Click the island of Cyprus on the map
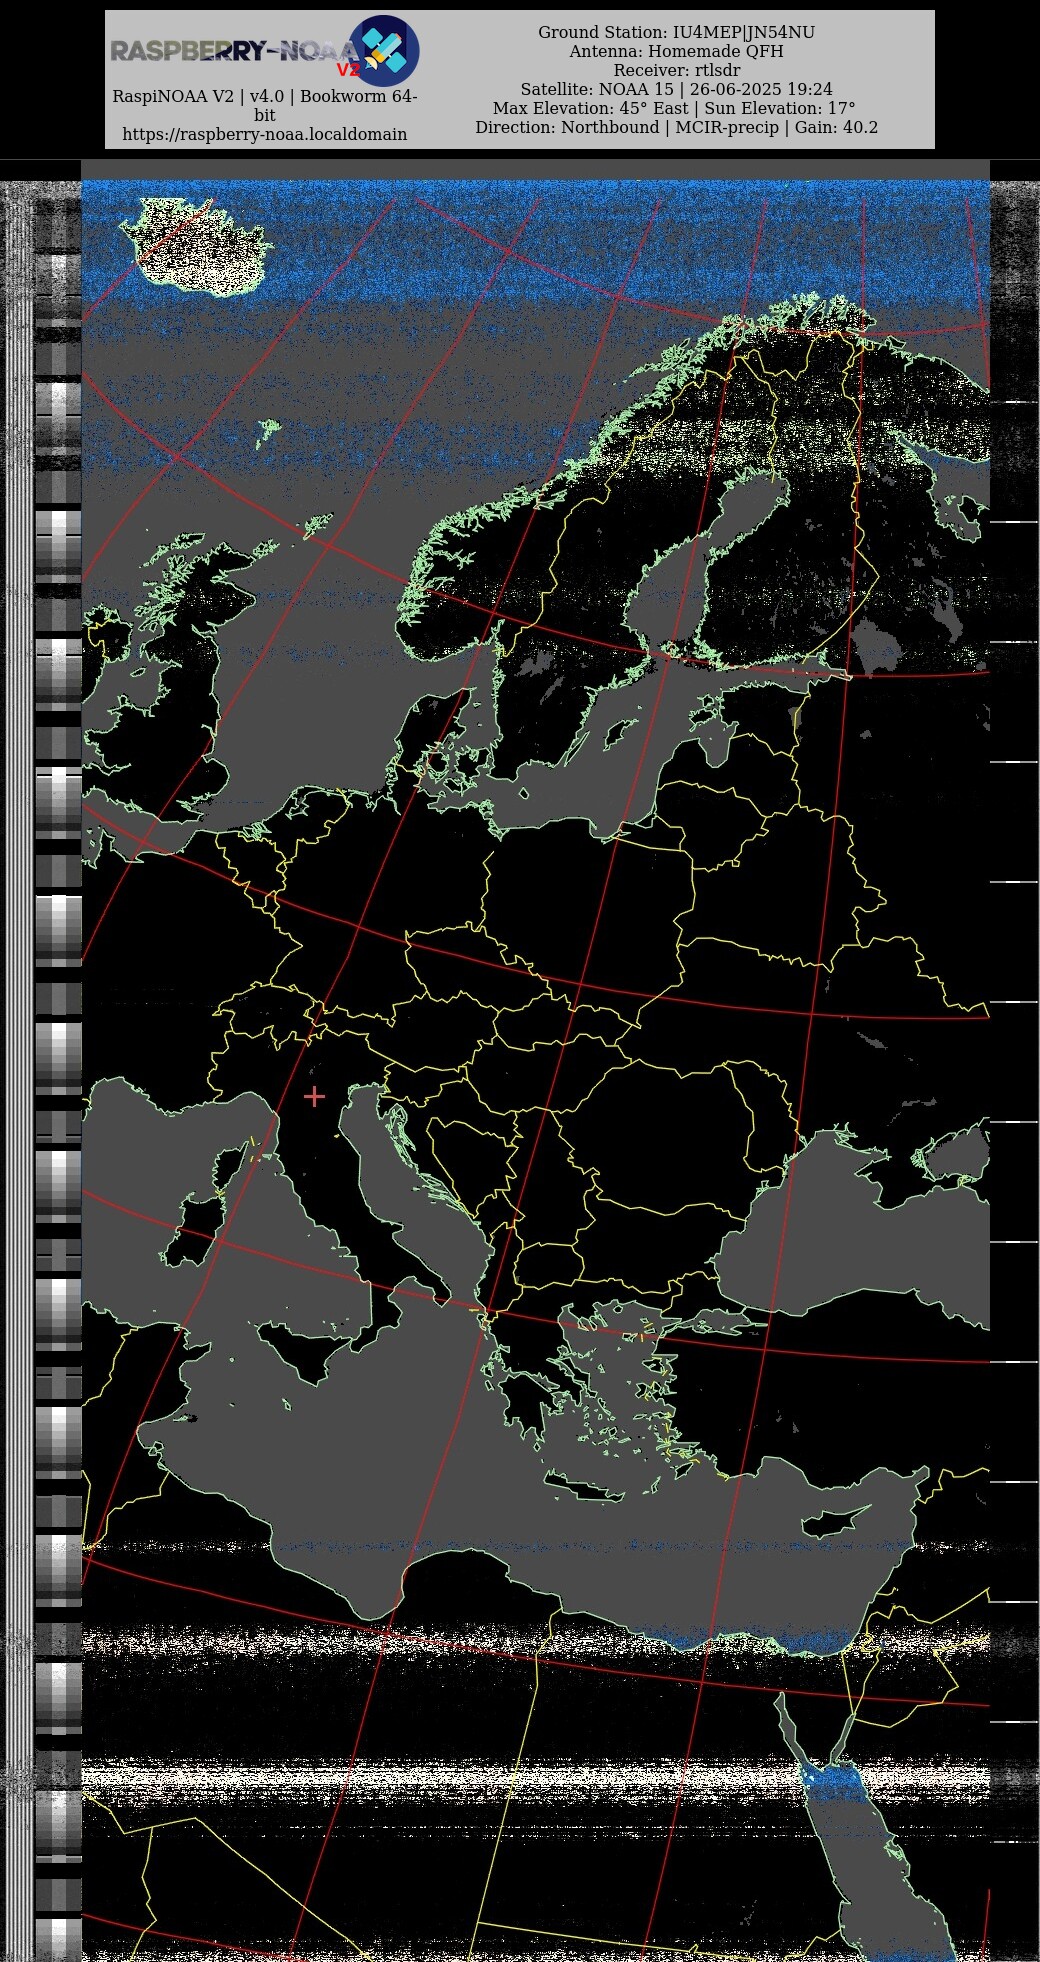Image resolution: width=1040 pixels, height=1962 pixels. (834, 1522)
